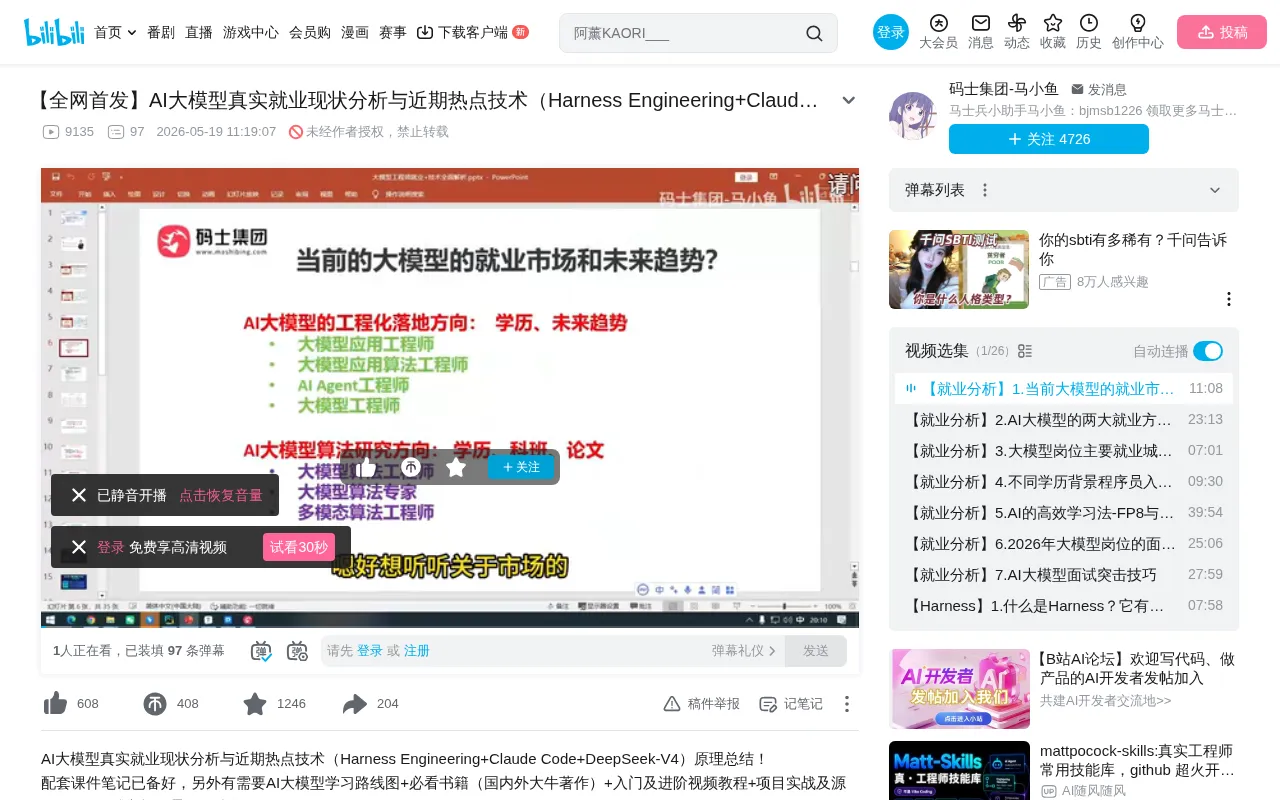Click 试看30秒 trial button
The image size is (1280, 800).
coord(299,547)
